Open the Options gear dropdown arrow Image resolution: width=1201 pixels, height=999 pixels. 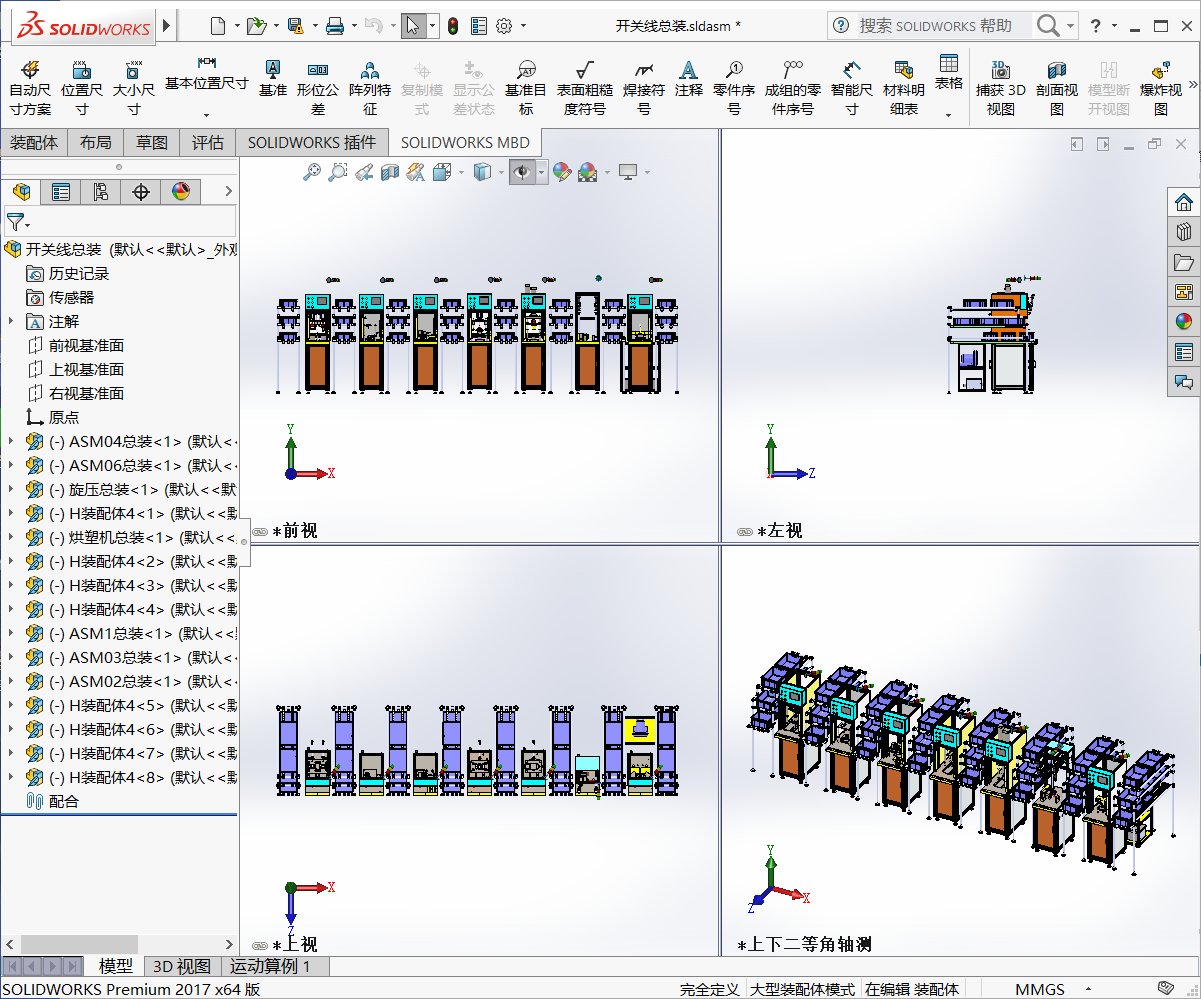point(524,26)
